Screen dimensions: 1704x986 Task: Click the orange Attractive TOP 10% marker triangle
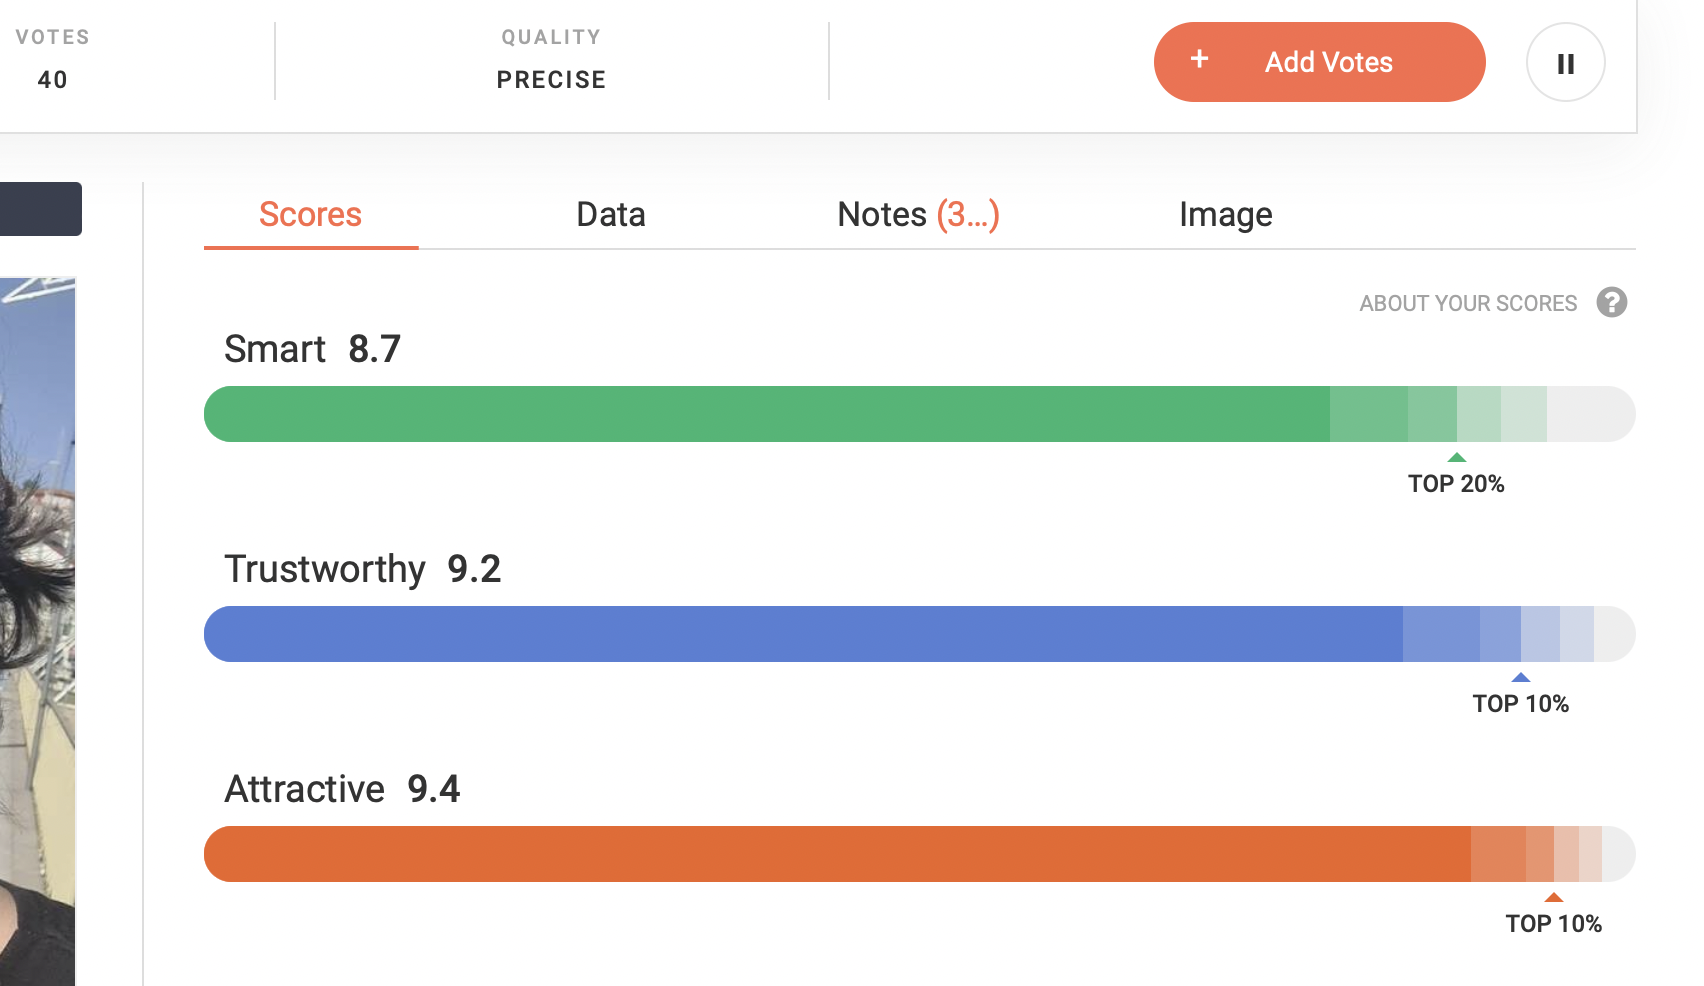[1554, 897]
